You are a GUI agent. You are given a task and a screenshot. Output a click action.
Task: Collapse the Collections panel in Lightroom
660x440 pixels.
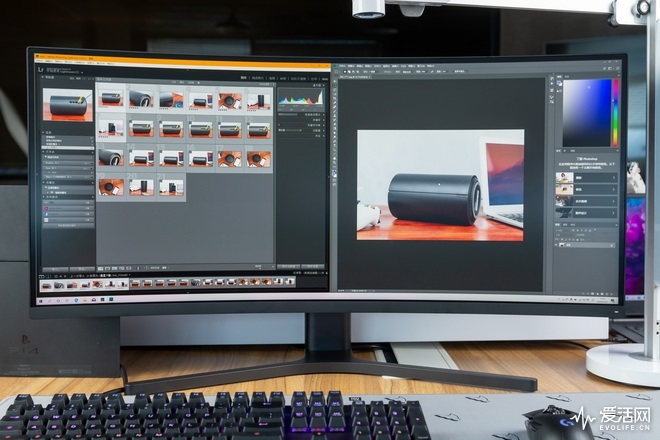[x=43, y=182]
